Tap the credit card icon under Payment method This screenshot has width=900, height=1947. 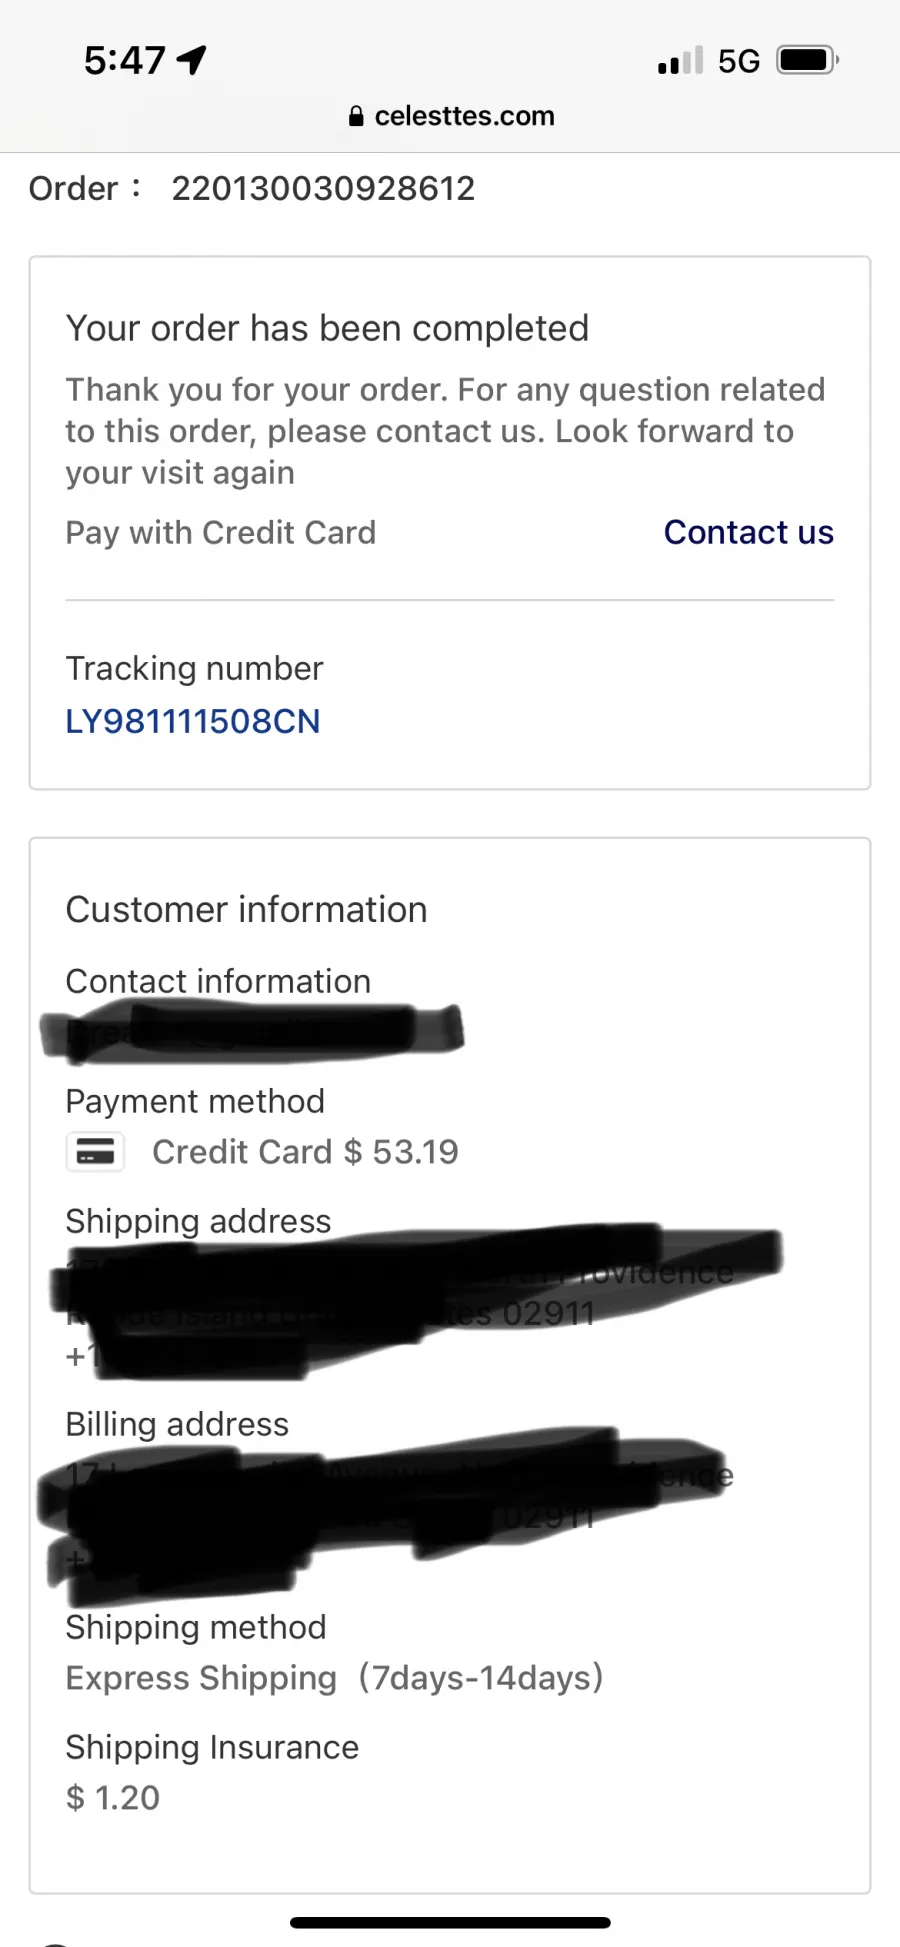pyautogui.click(x=96, y=1152)
